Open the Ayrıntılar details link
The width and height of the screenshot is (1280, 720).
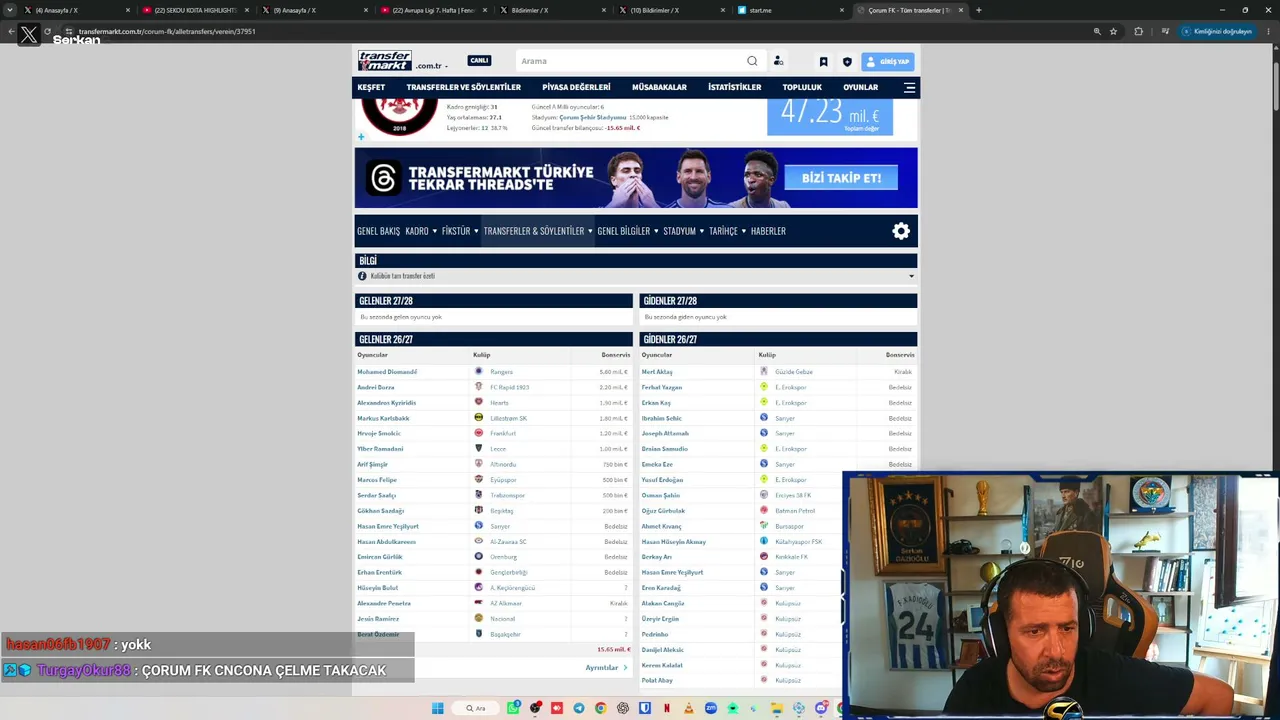pos(606,668)
